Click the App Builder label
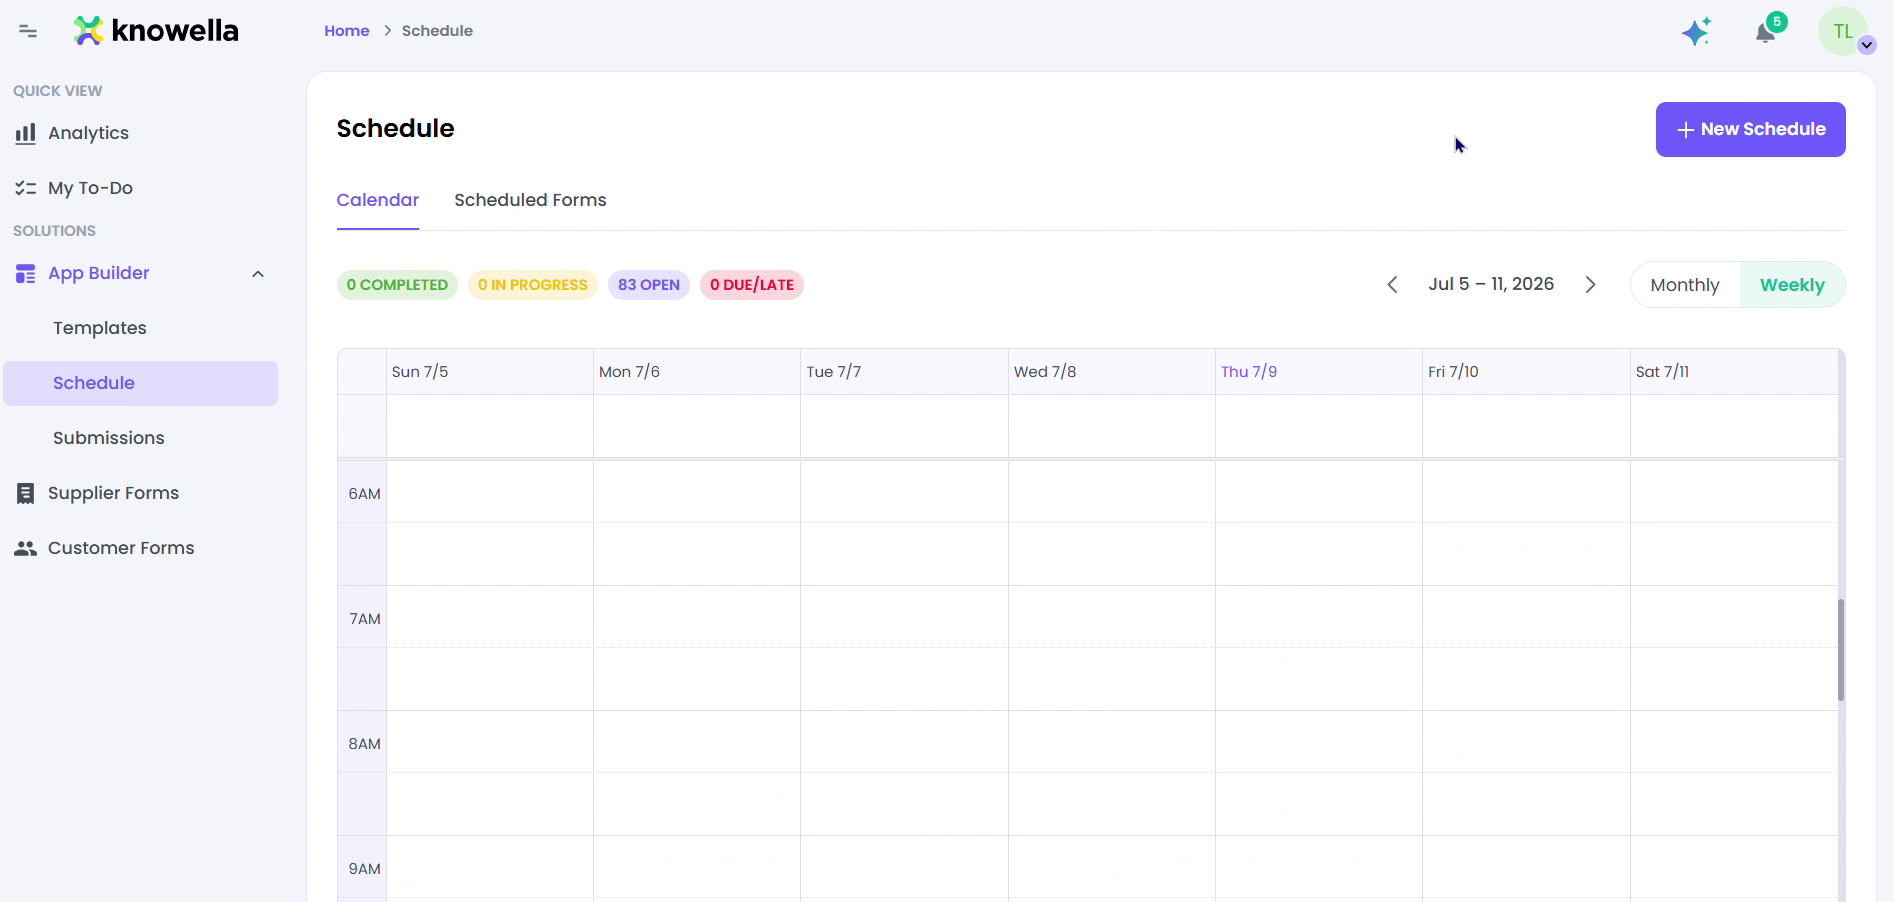The image size is (1894, 902). click(99, 273)
